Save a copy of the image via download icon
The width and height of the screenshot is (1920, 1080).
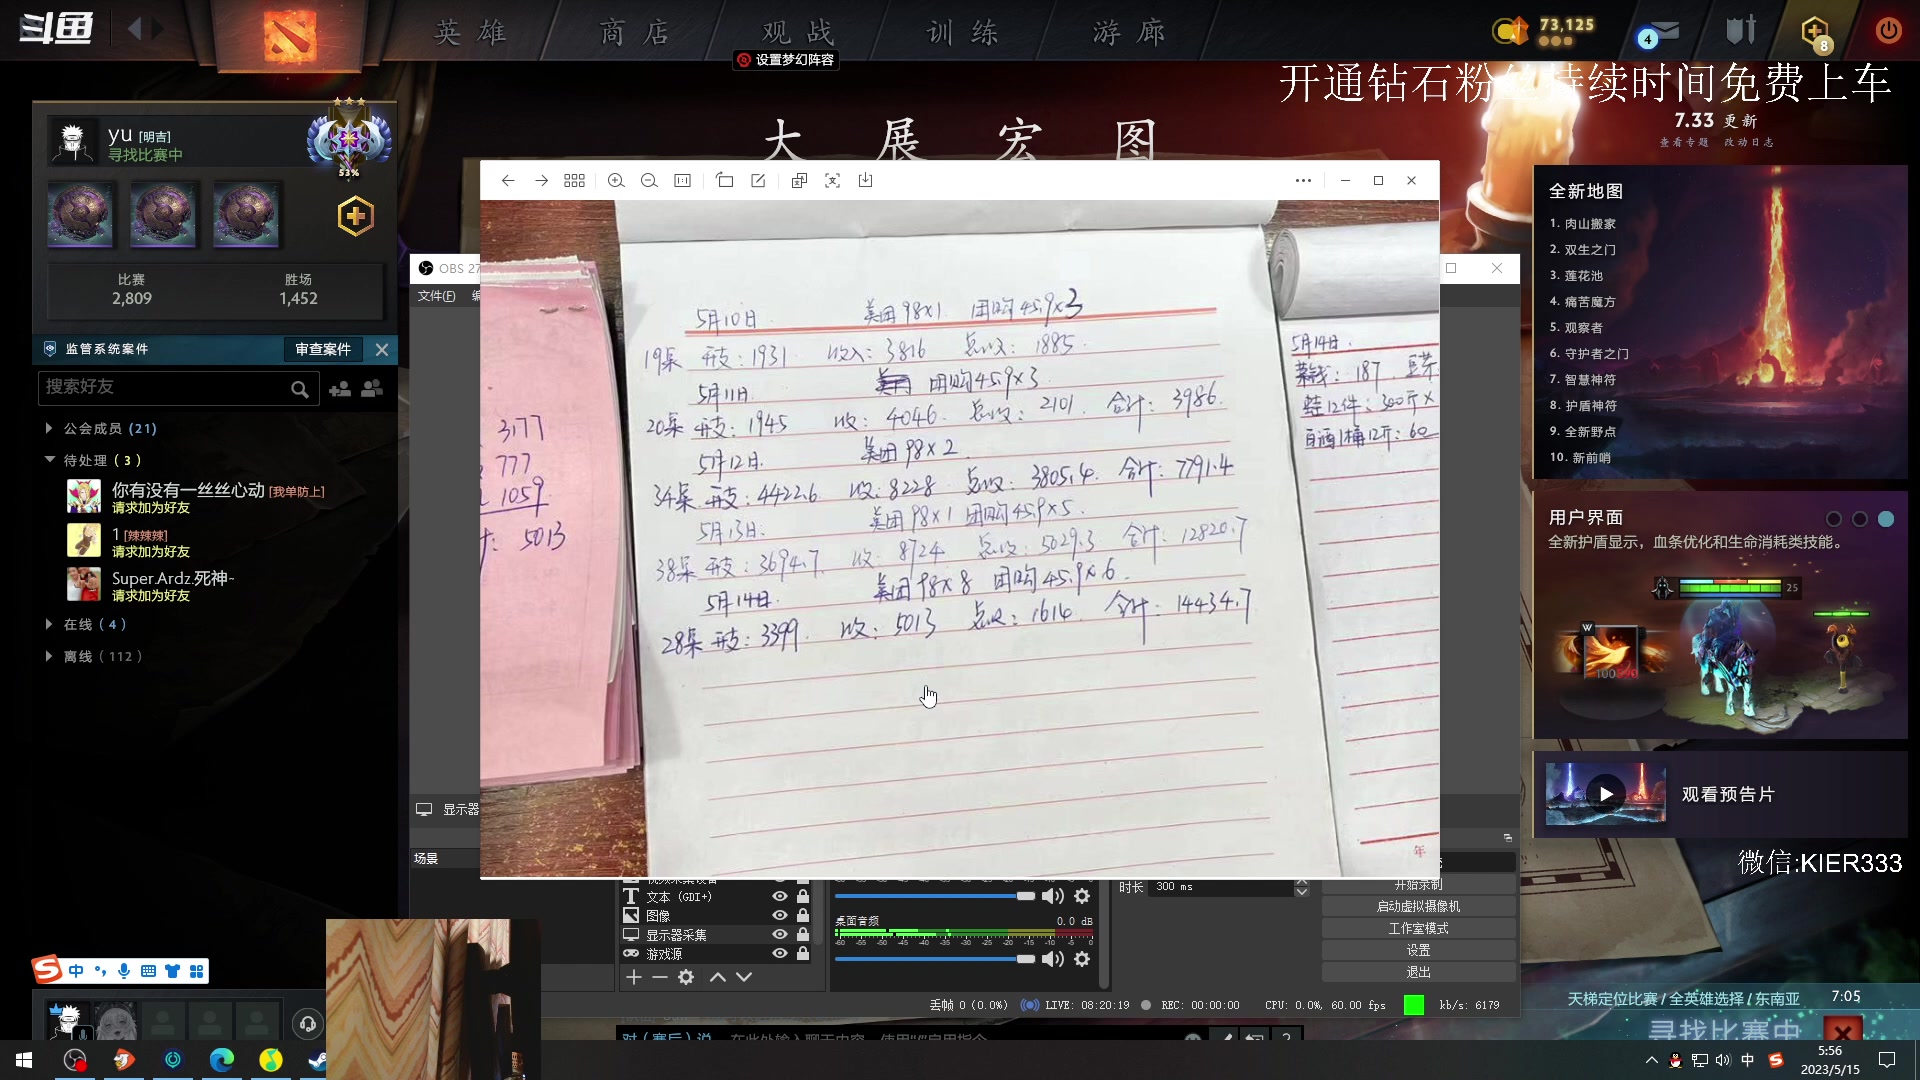866,180
